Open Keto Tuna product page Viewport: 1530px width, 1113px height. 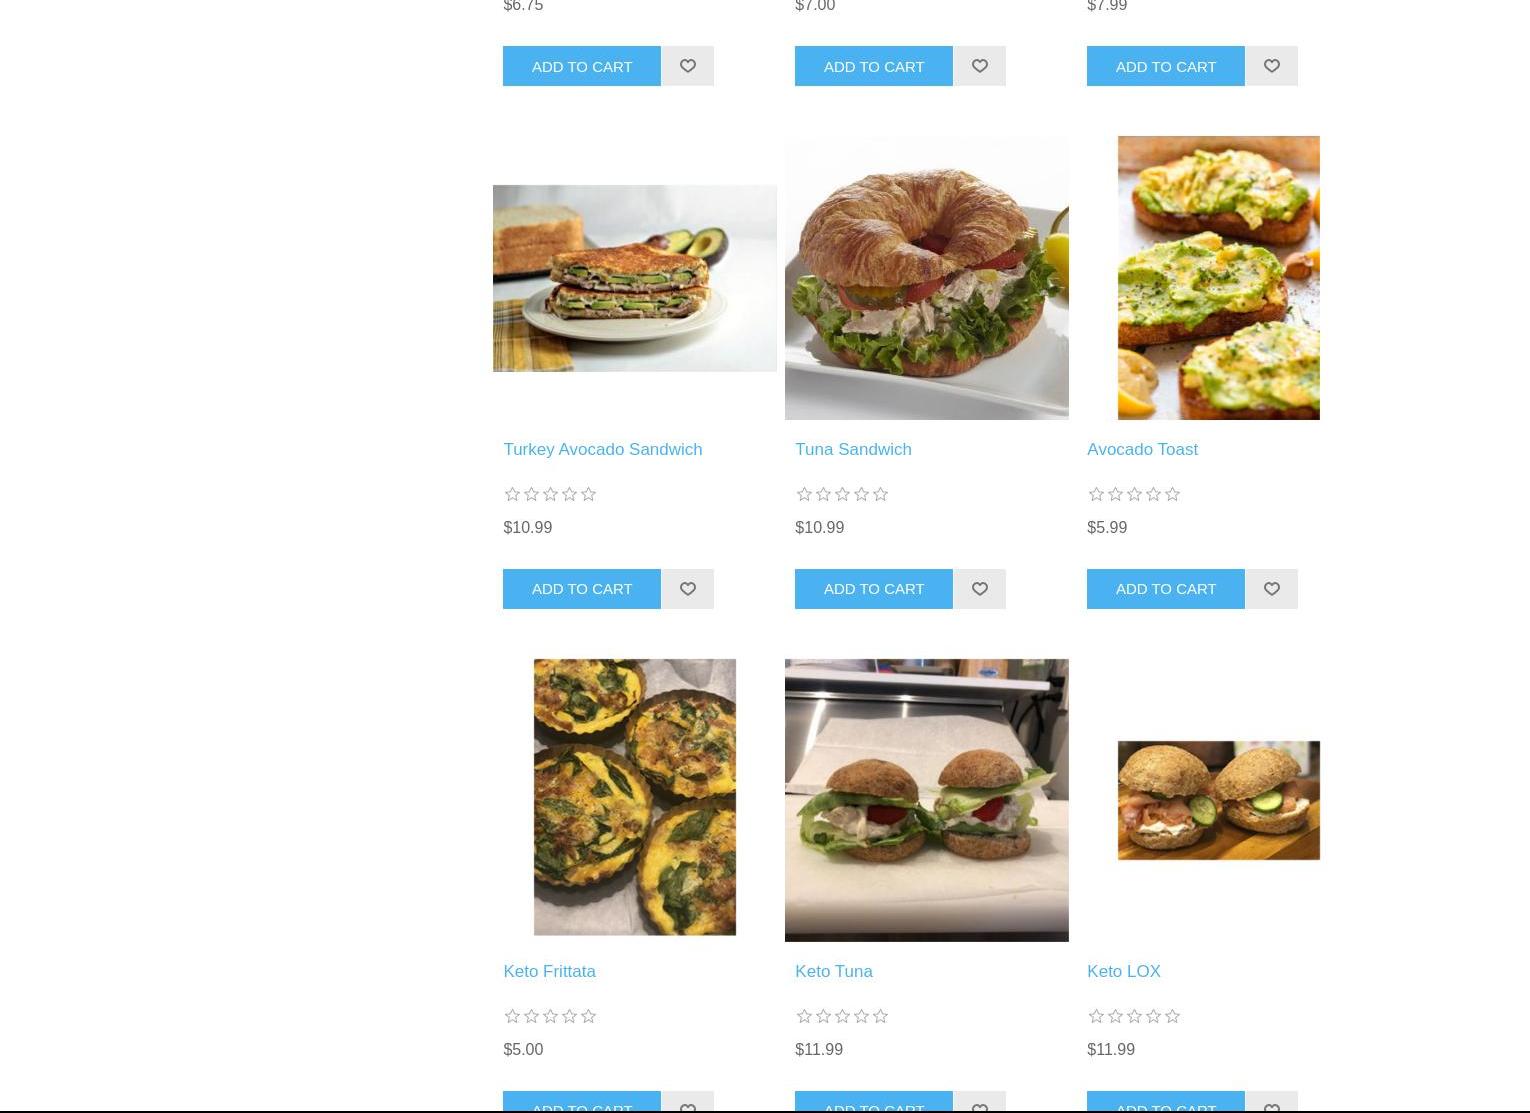[834, 971]
